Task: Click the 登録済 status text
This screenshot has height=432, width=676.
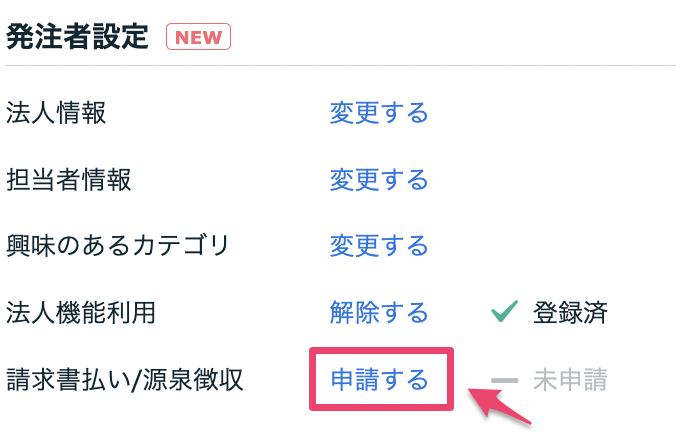Action: click(x=570, y=313)
